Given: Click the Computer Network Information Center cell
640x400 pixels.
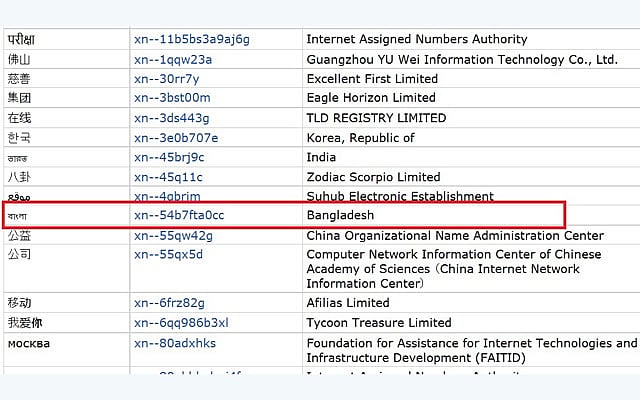Looking at the screenshot, I should [471, 269].
